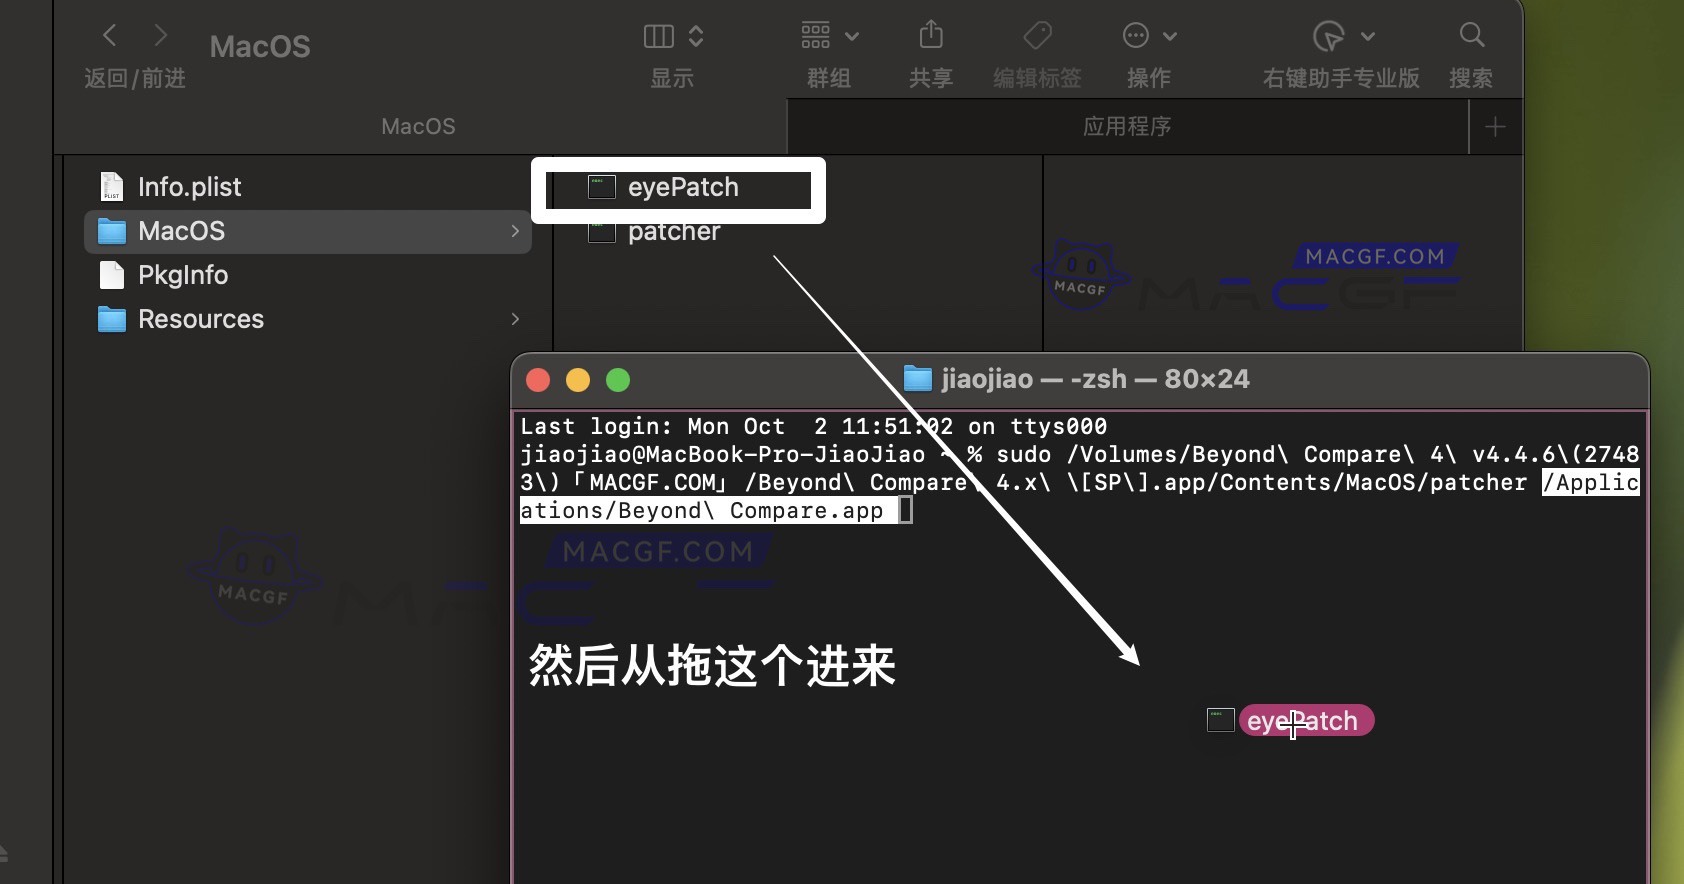Go back in Finder navigation
The height and width of the screenshot is (884, 1684).
pos(110,37)
